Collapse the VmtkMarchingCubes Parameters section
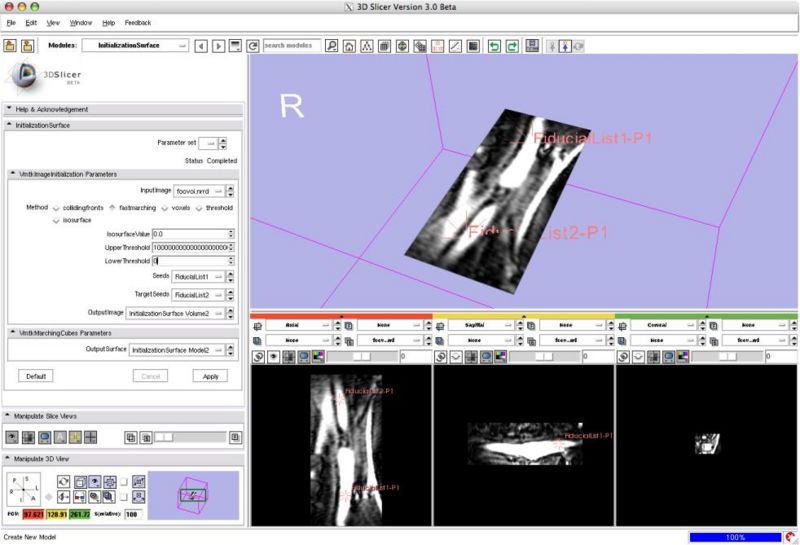Image resolution: width=800 pixels, height=545 pixels. tap(122, 333)
